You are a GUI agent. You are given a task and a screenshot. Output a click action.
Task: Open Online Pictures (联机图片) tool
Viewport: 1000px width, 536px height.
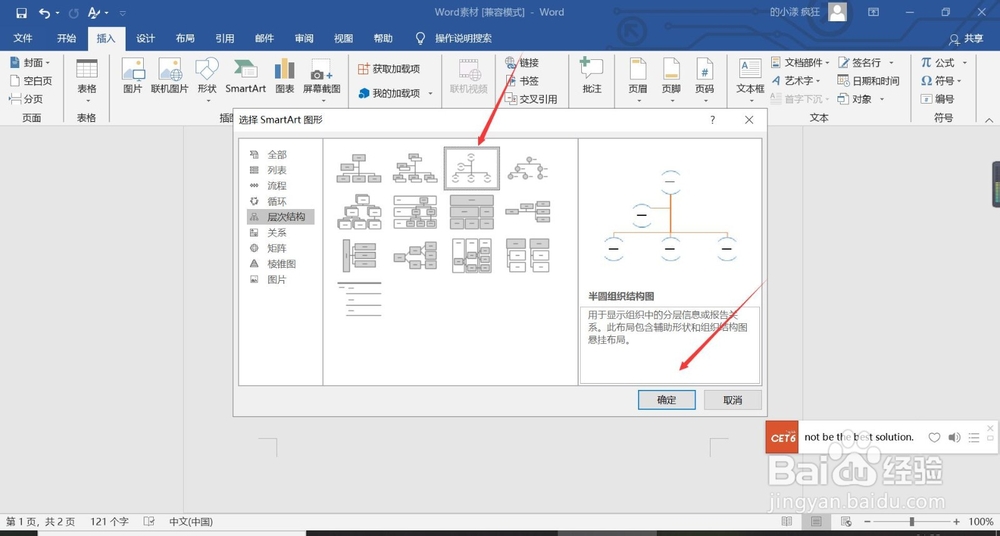point(170,76)
